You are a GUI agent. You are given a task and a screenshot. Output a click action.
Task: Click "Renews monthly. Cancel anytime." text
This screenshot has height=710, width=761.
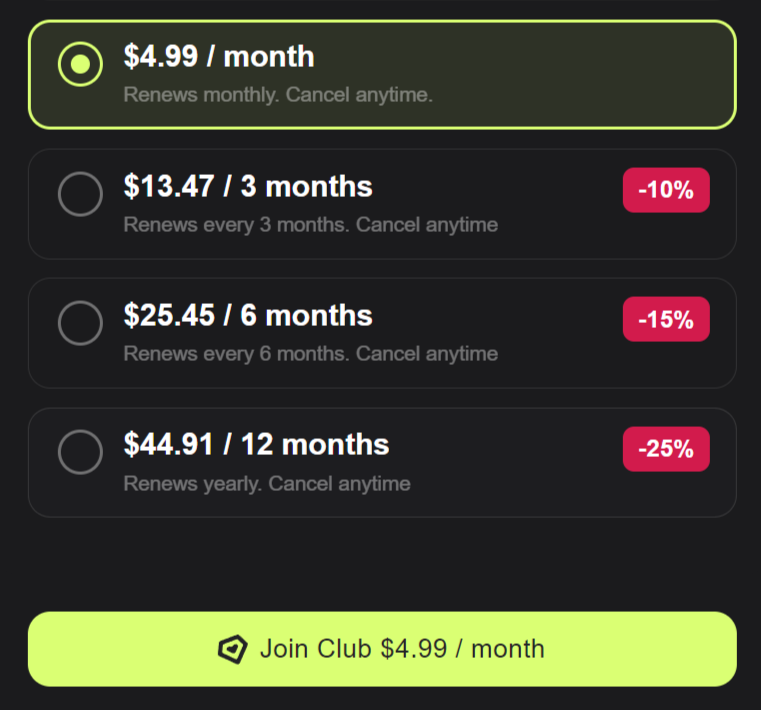tap(278, 95)
